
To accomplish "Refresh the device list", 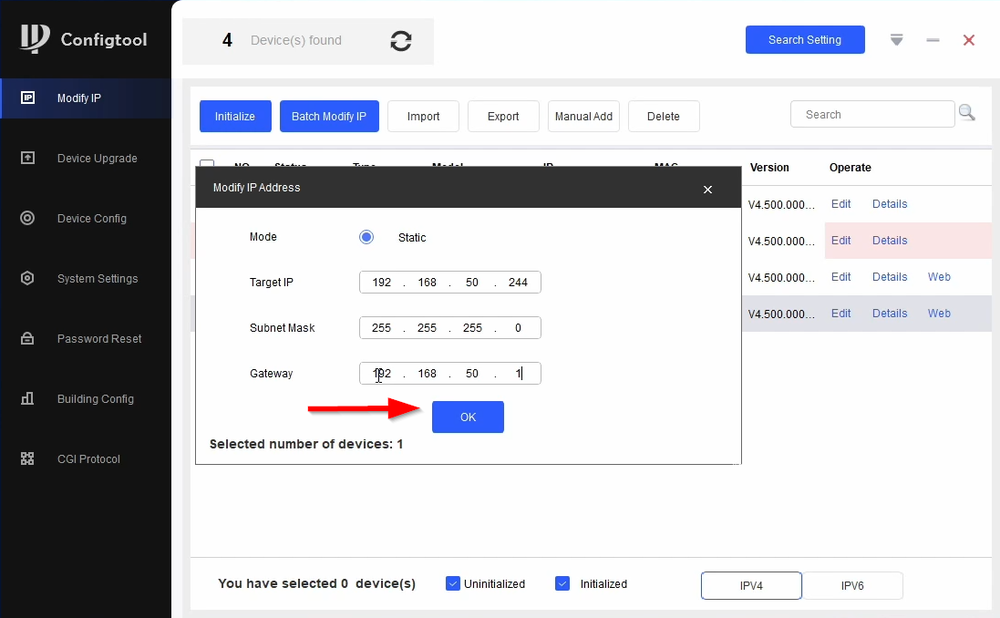I will 400,41.
